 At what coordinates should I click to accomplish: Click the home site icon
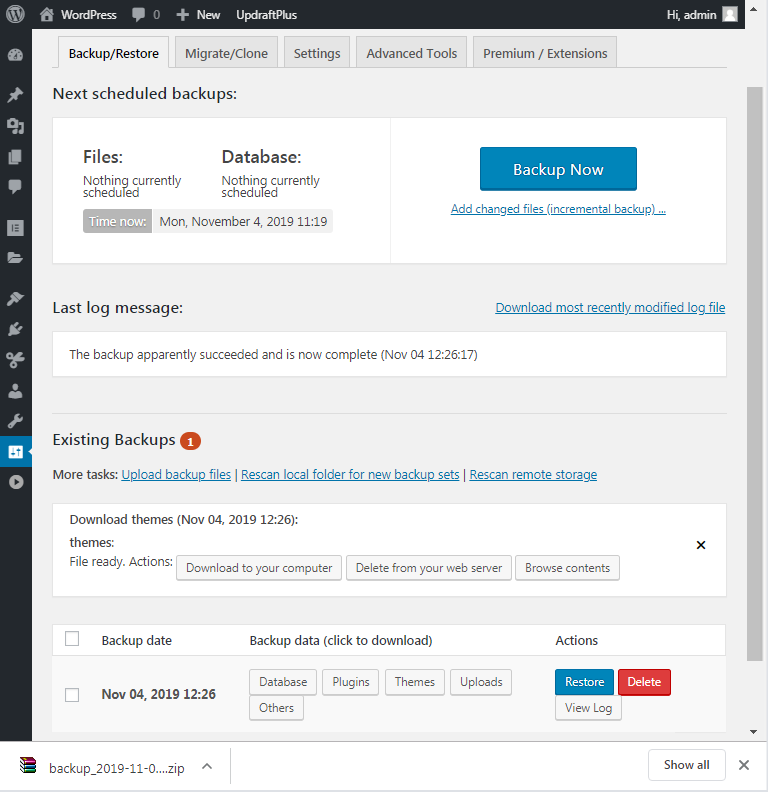[x=46, y=15]
